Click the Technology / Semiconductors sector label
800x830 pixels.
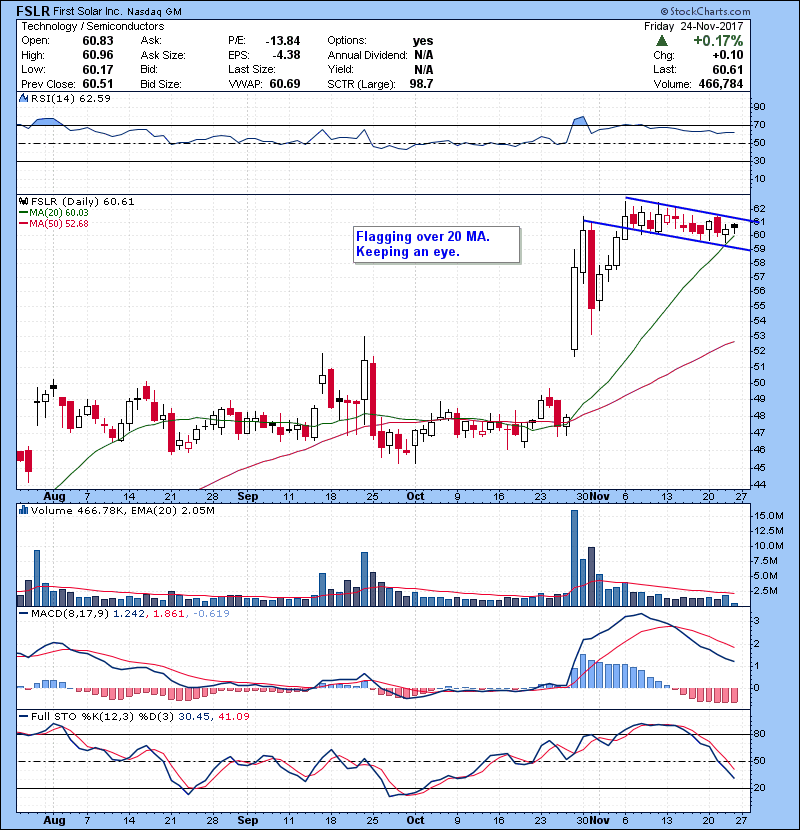pos(93,26)
